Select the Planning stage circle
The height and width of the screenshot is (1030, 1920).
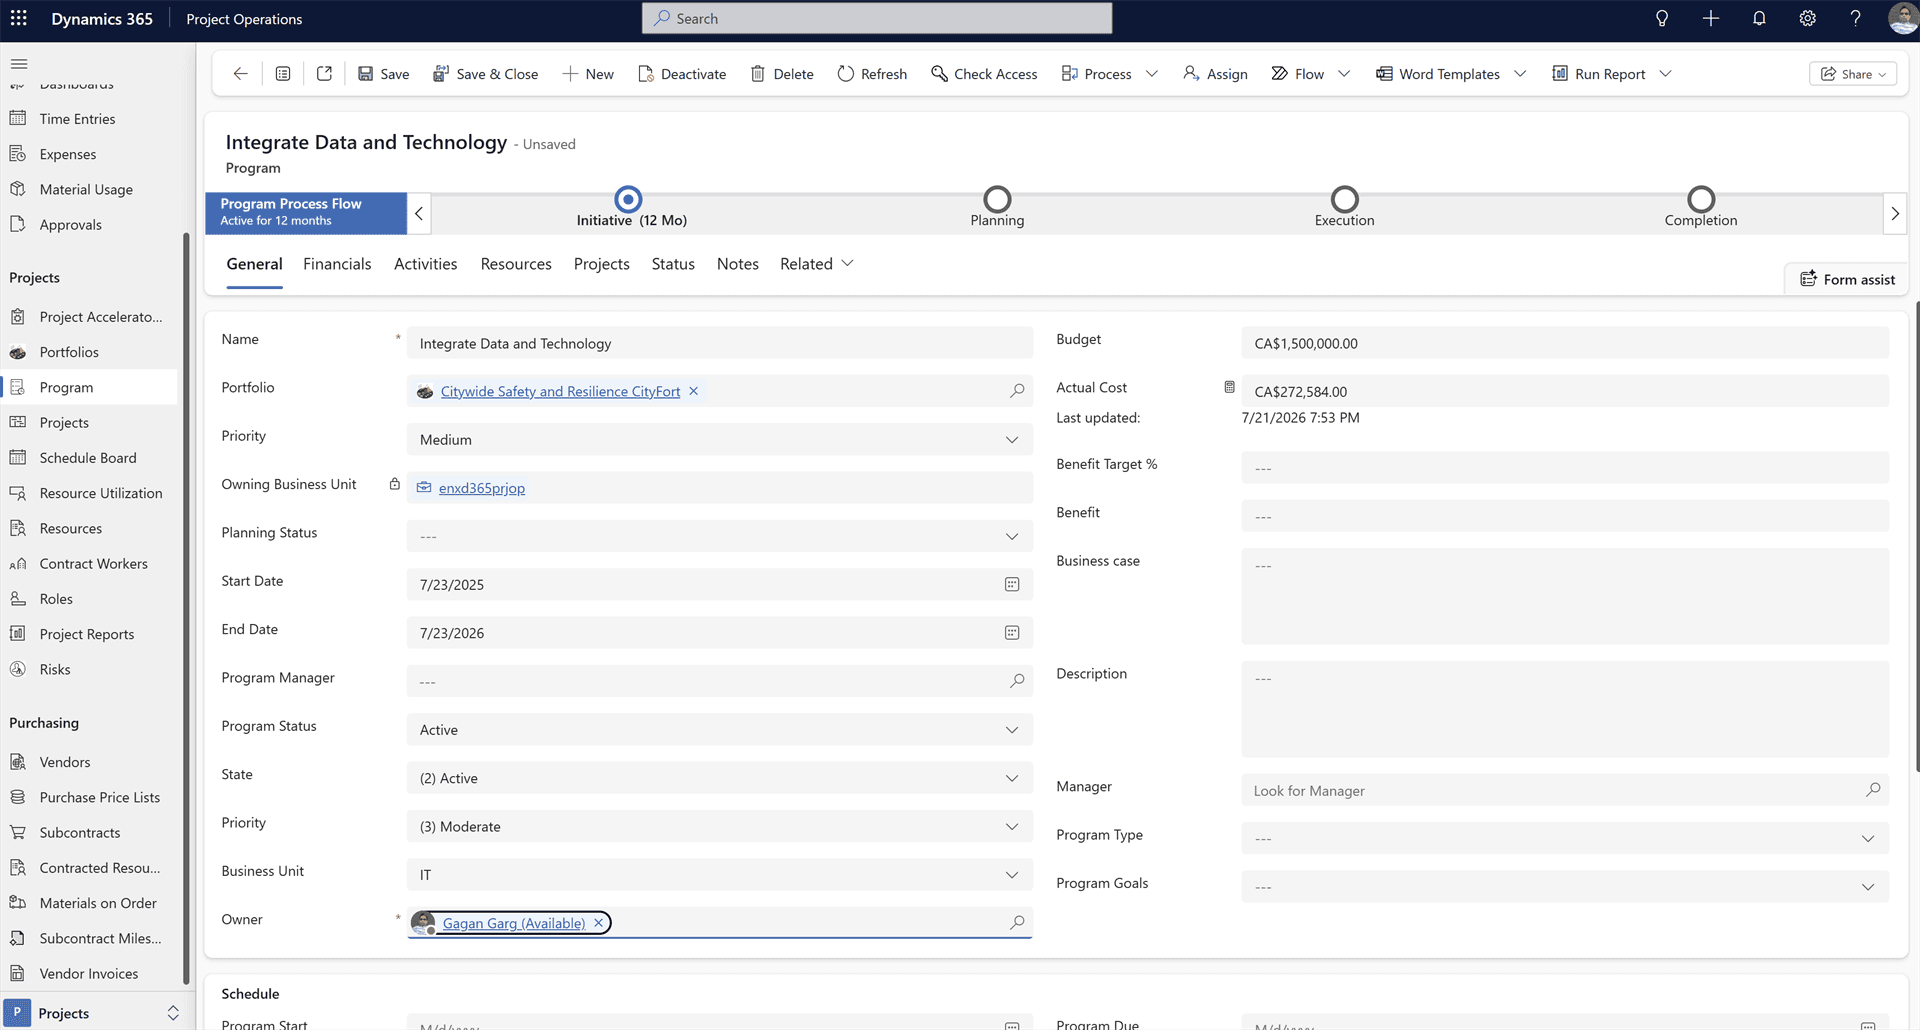pyautogui.click(x=997, y=199)
